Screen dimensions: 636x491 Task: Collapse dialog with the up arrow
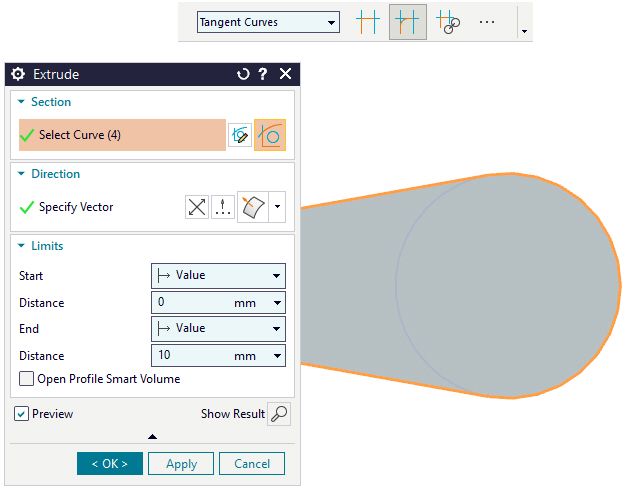pyautogui.click(x=153, y=437)
